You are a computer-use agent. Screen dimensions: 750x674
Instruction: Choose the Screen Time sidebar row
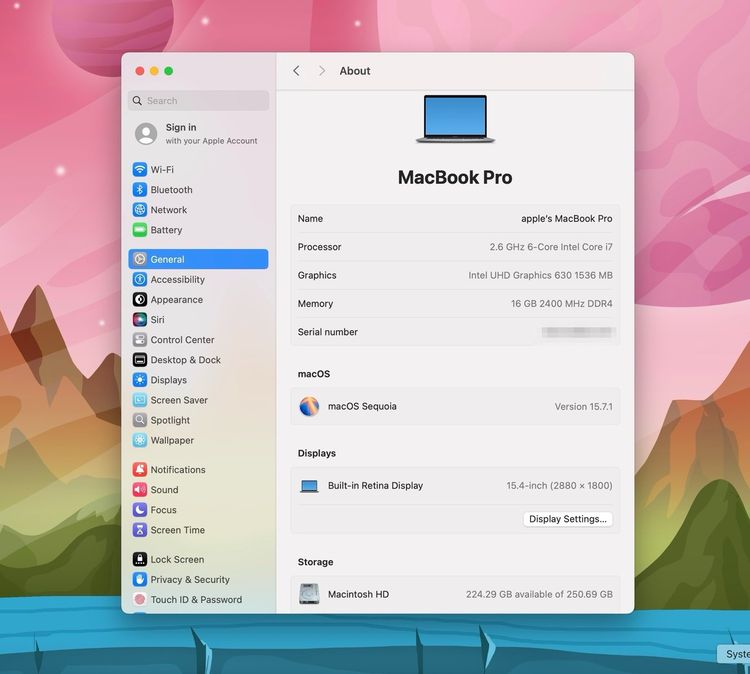[x=199, y=530]
